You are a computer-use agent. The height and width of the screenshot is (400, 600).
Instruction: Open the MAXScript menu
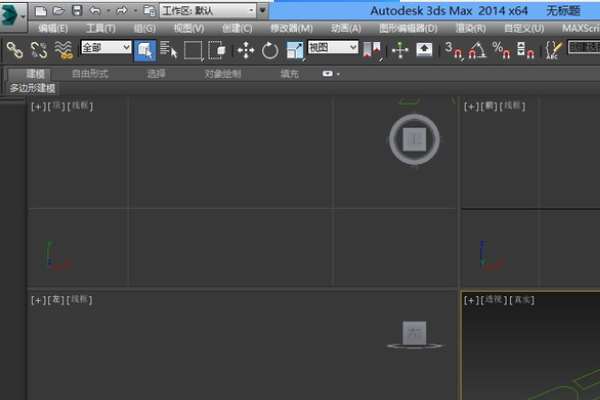580,28
